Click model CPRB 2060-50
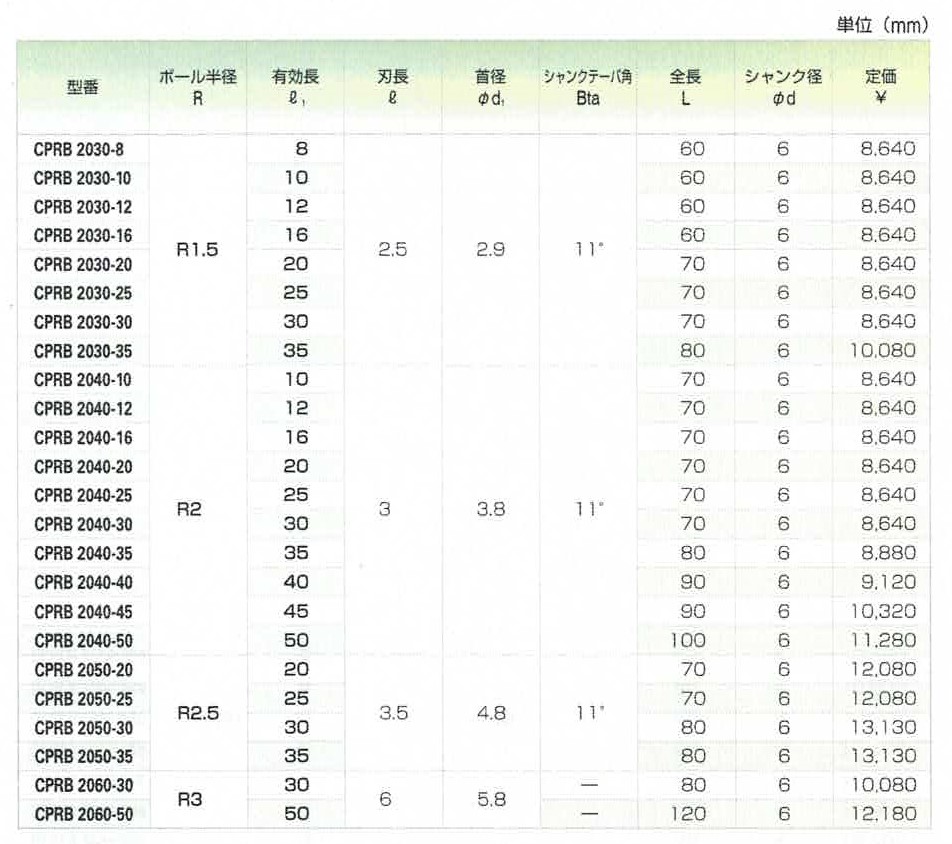 click(83, 815)
